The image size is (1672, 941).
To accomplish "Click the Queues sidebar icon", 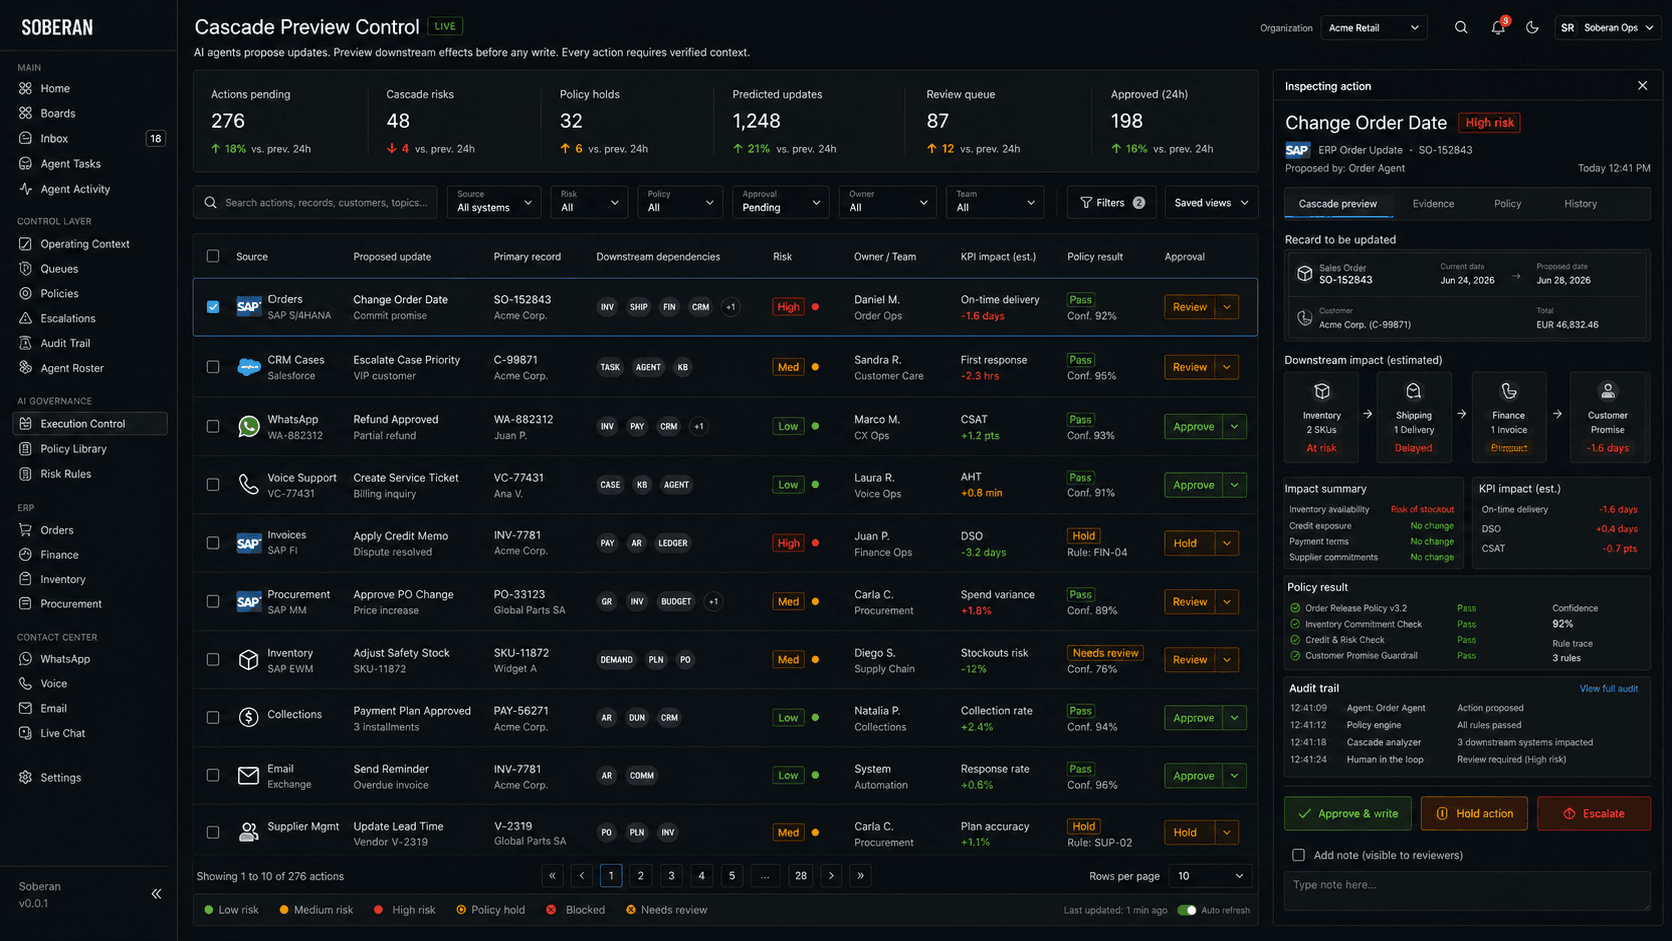I will pos(26,268).
